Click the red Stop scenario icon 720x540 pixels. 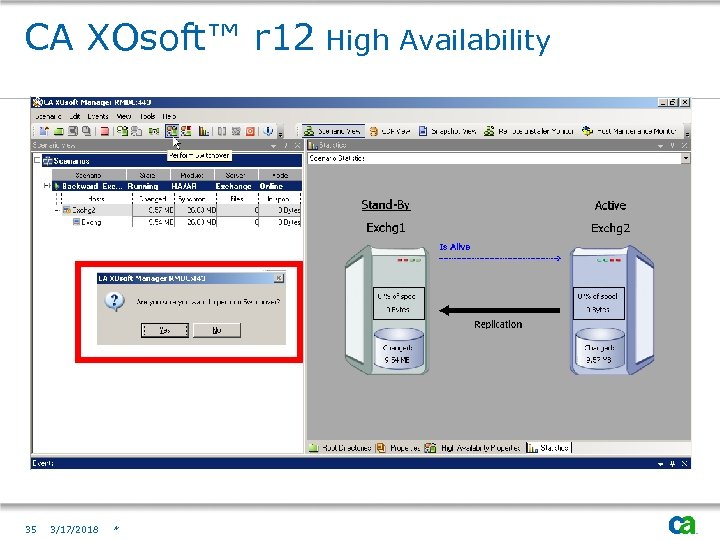click(x=105, y=131)
